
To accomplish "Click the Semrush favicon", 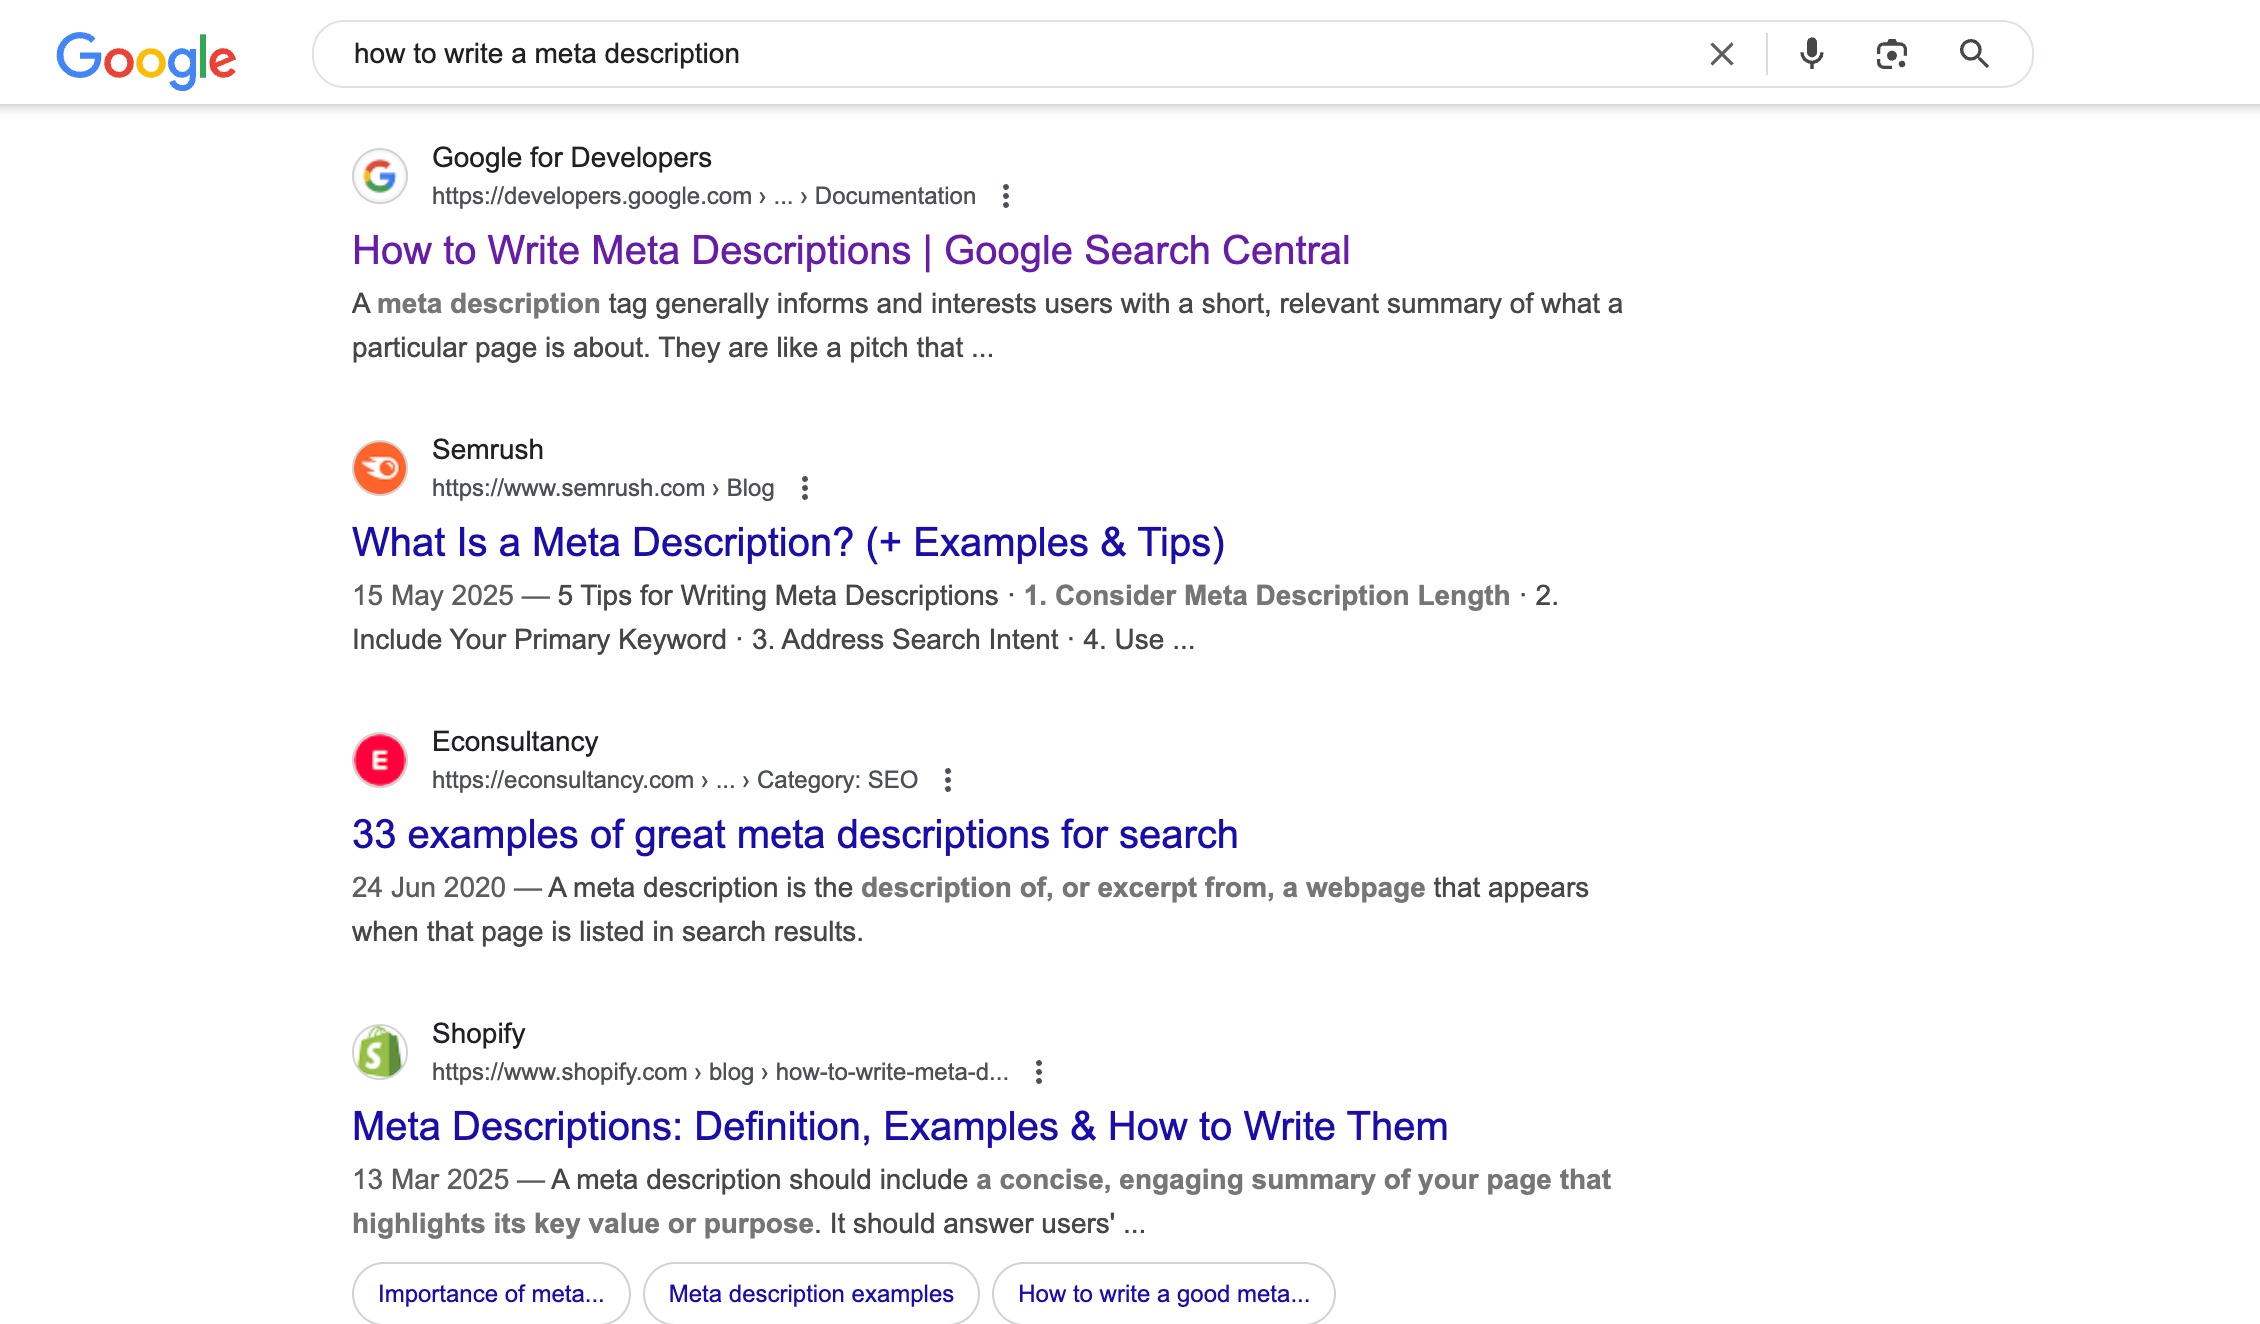I will (380, 468).
